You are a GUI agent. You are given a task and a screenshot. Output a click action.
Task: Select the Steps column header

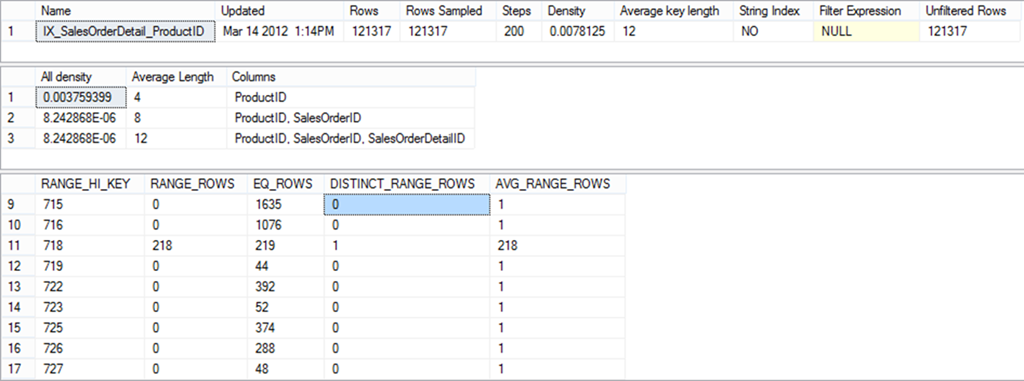click(520, 11)
